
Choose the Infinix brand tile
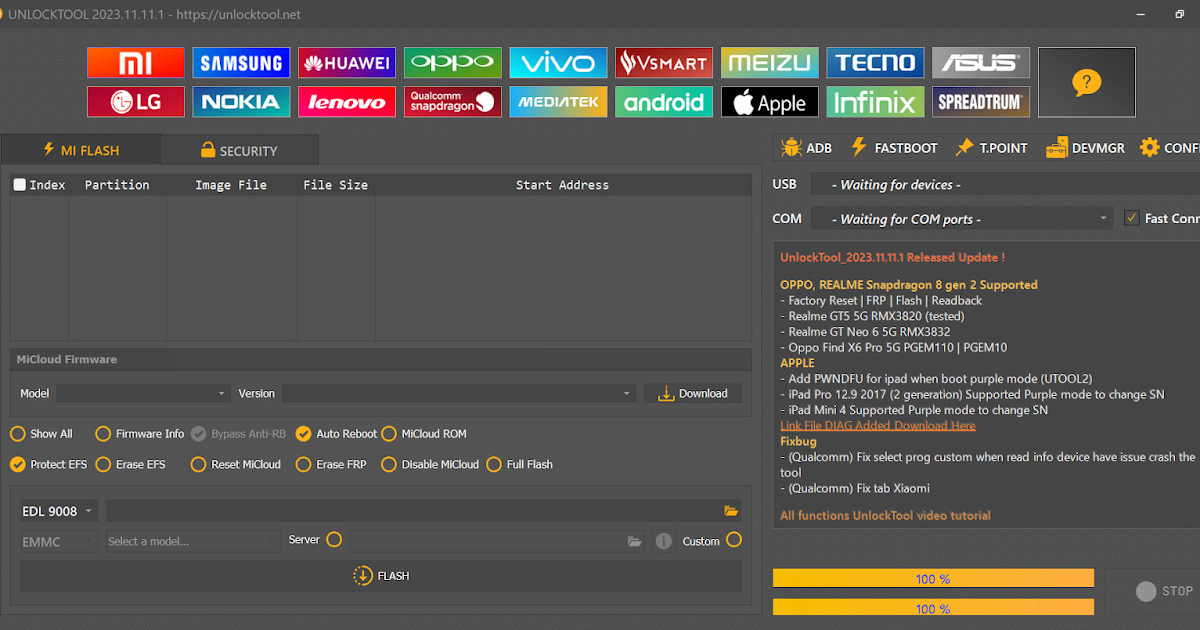pos(875,102)
